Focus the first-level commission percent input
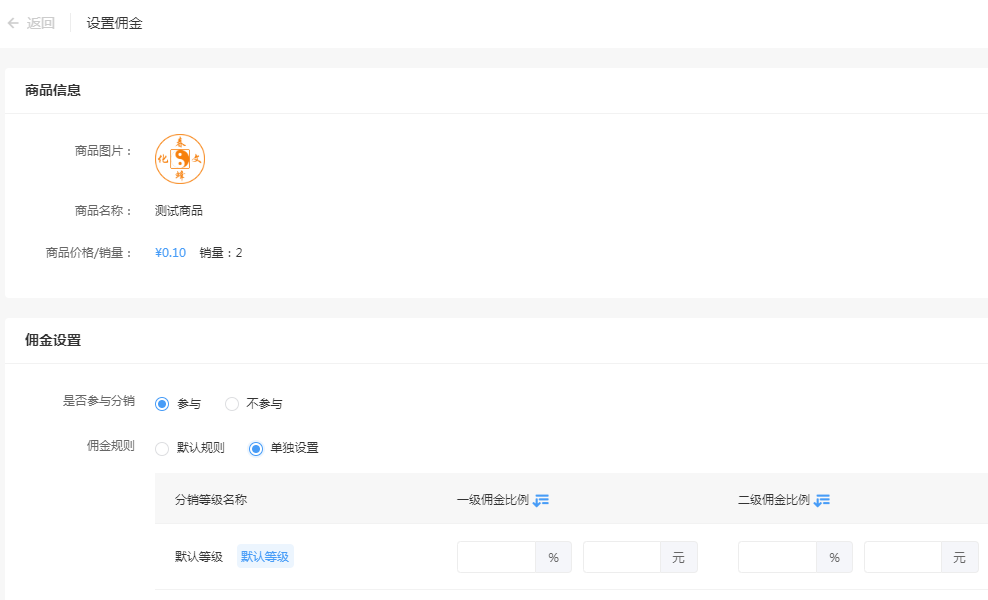Image resolution: width=988 pixels, height=600 pixels. point(497,557)
